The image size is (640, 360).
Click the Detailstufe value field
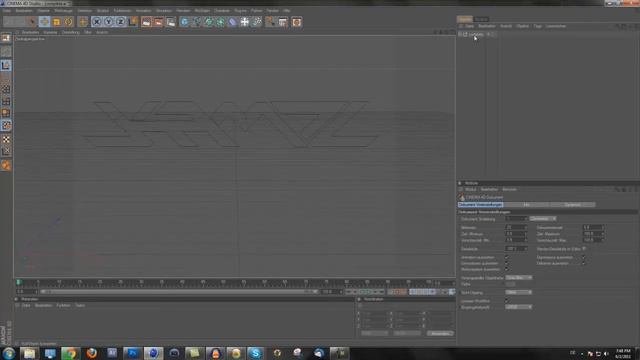[x=516, y=249]
